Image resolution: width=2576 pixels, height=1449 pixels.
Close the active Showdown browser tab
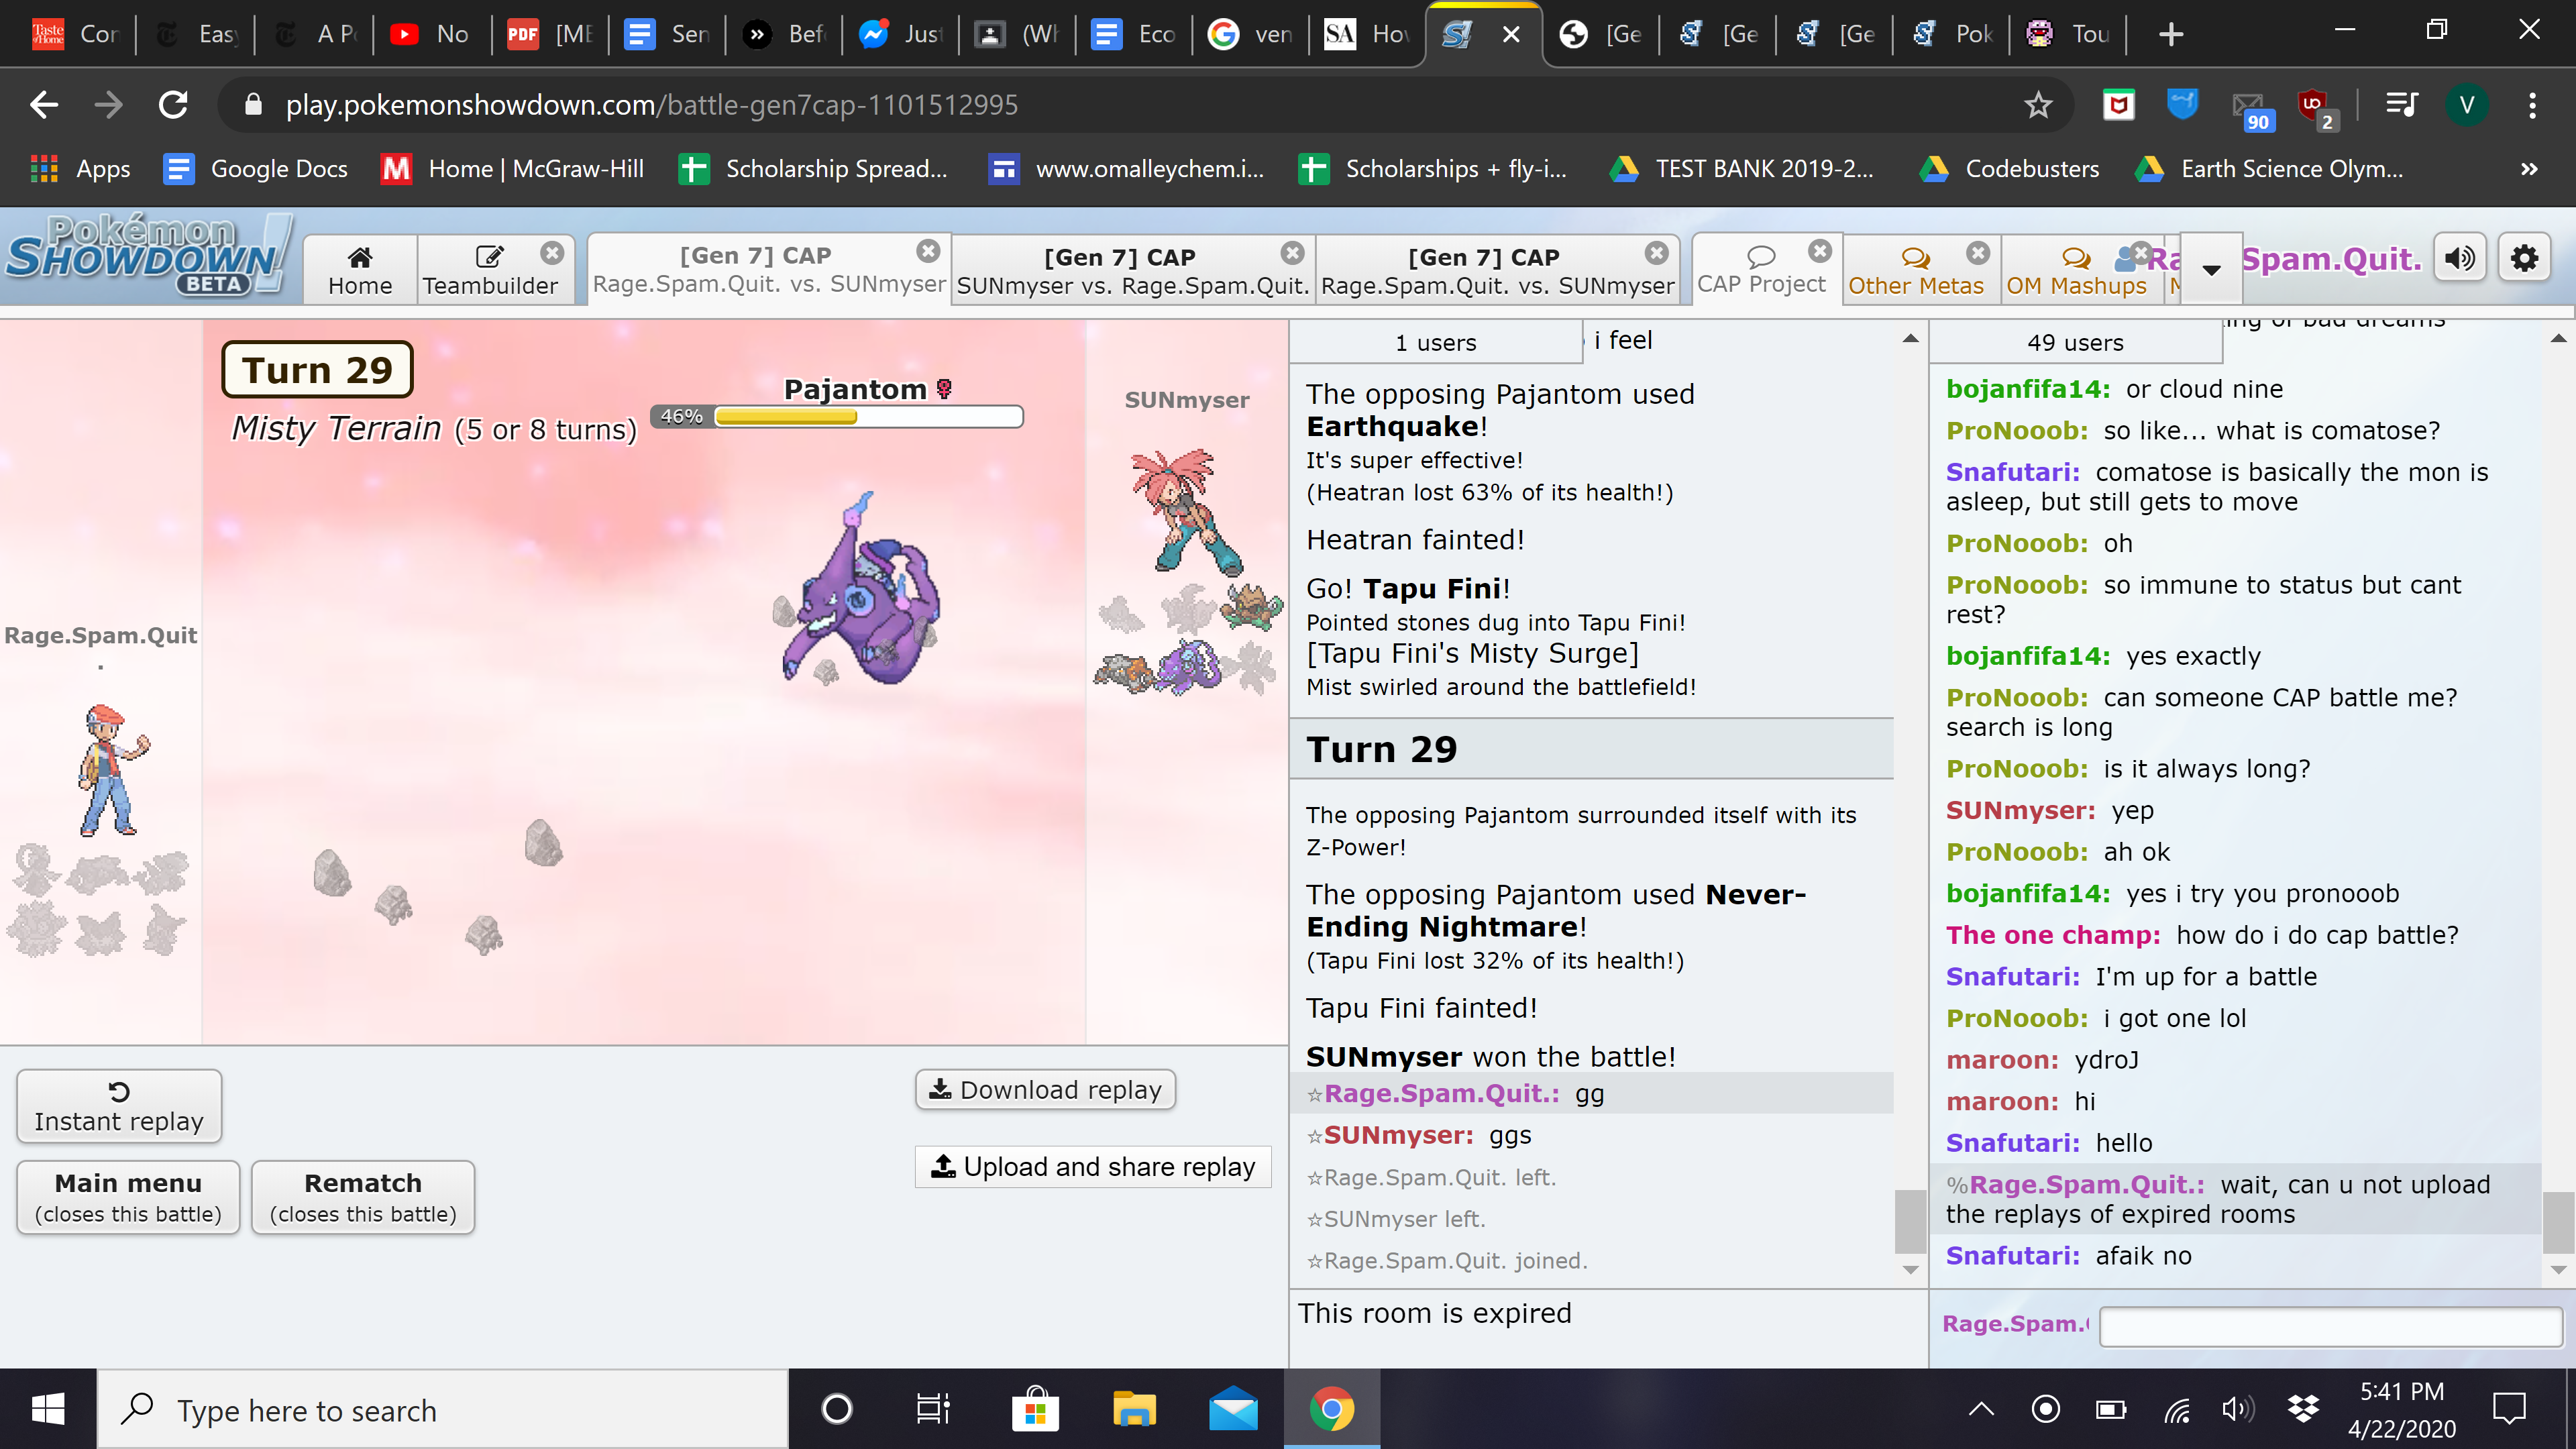[1511, 34]
